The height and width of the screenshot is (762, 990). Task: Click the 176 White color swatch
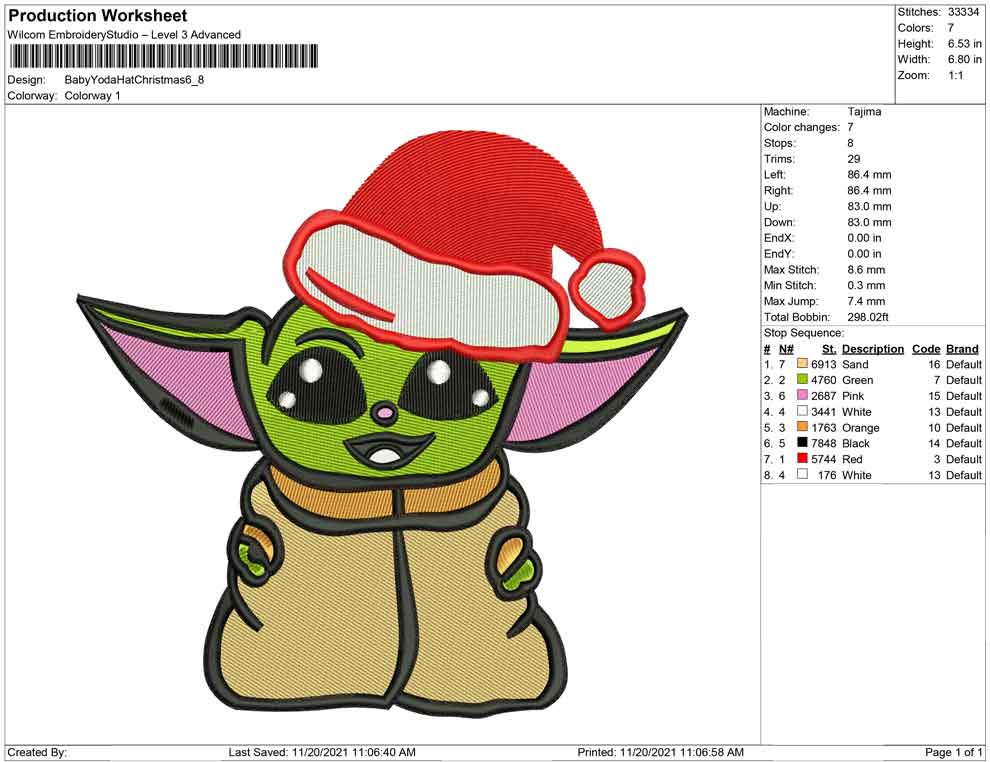(802, 474)
